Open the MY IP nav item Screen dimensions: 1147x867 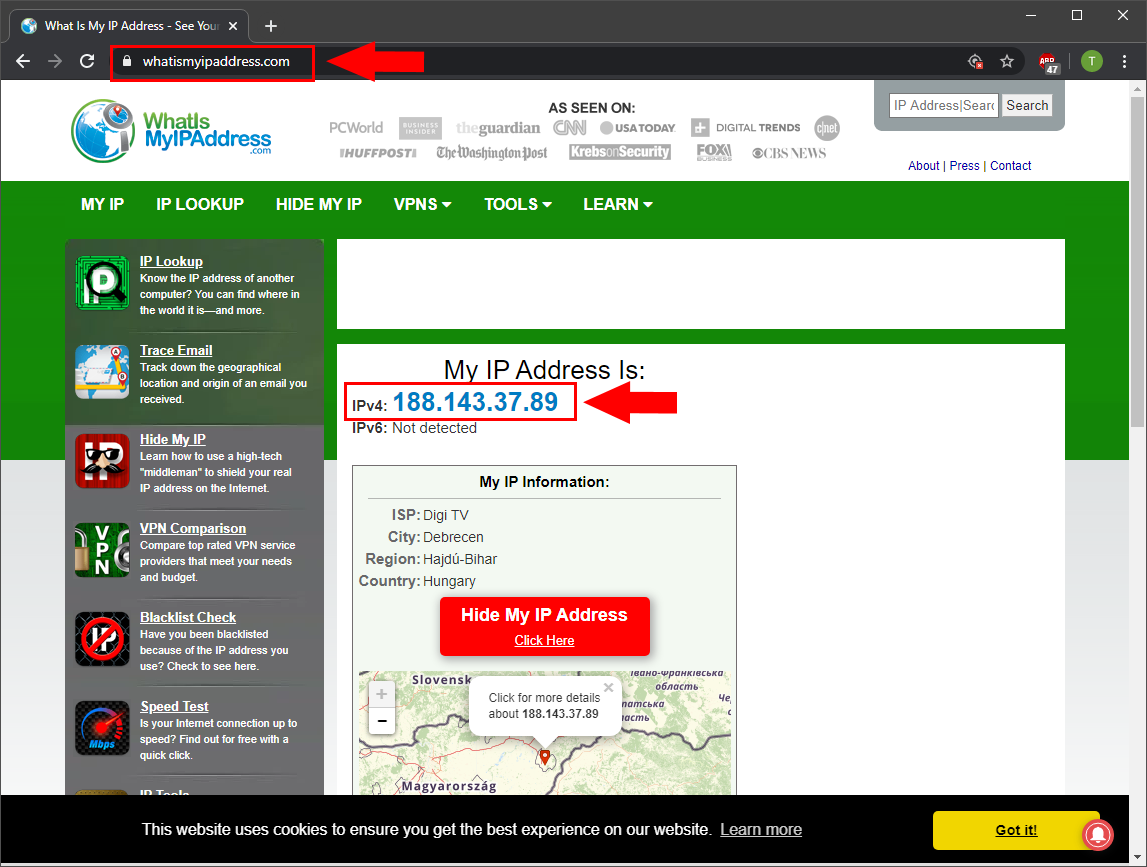[102, 204]
